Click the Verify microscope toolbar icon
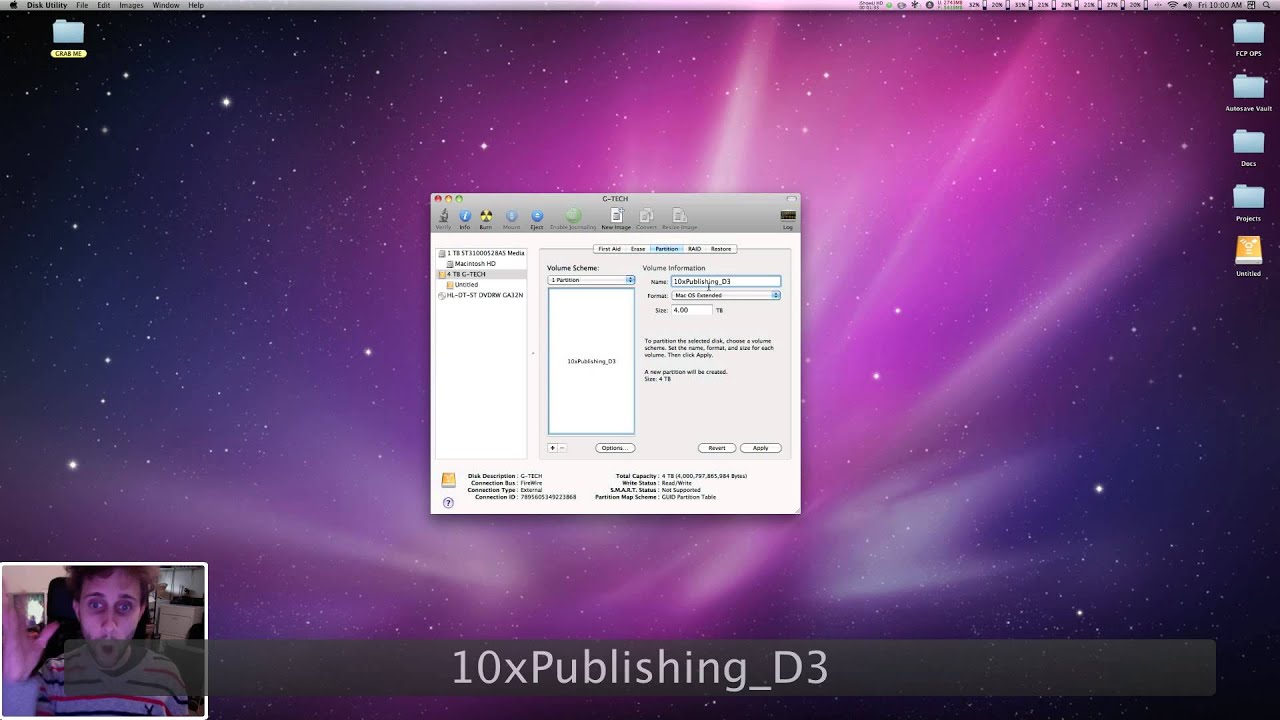This screenshot has width=1280, height=720. coord(443,216)
